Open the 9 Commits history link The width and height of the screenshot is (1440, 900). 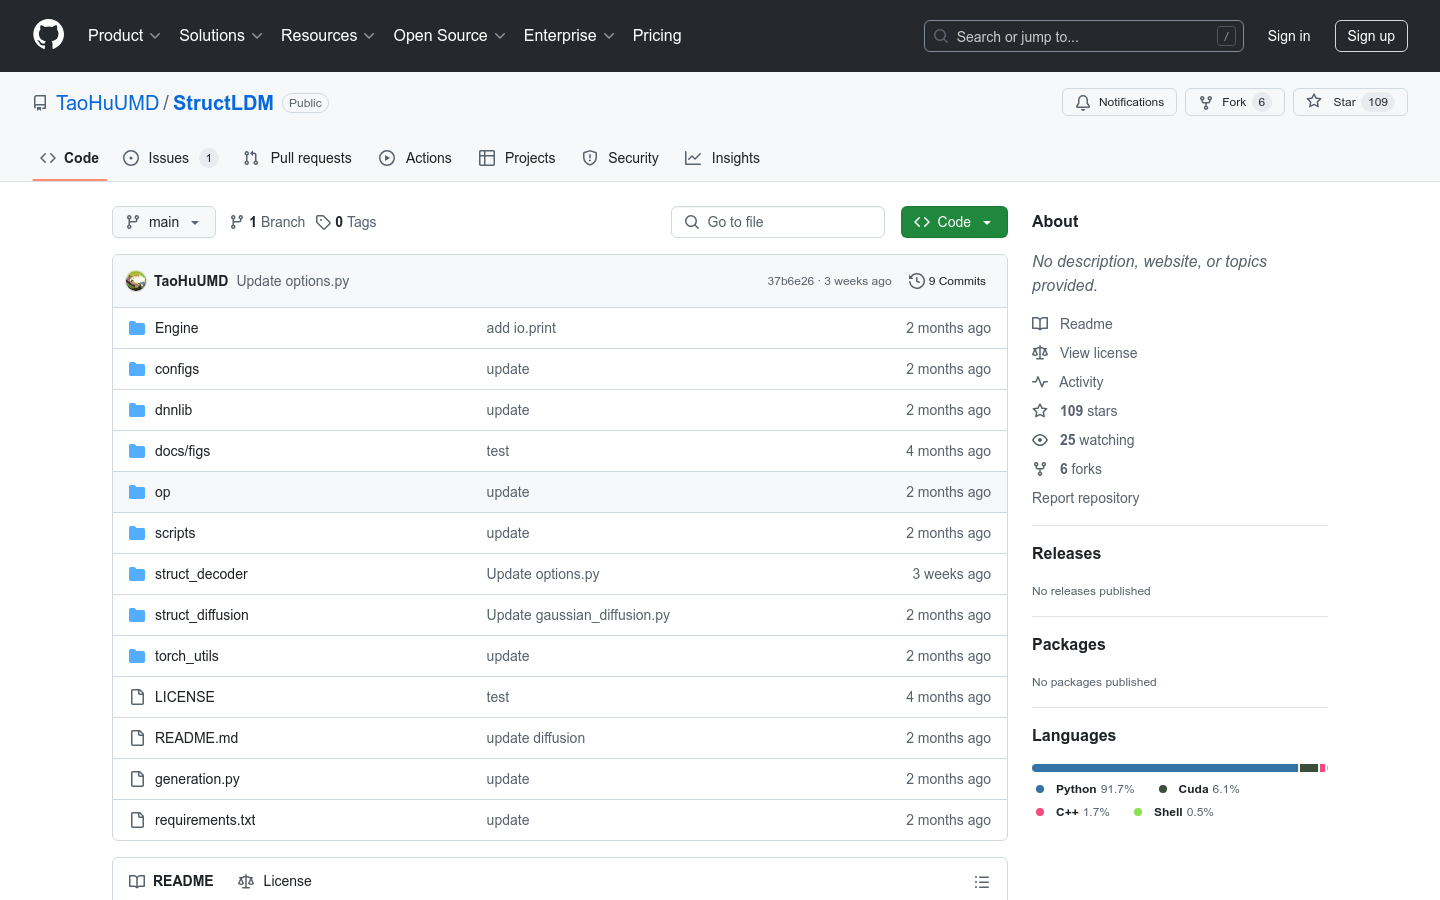click(x=947, y=281)
